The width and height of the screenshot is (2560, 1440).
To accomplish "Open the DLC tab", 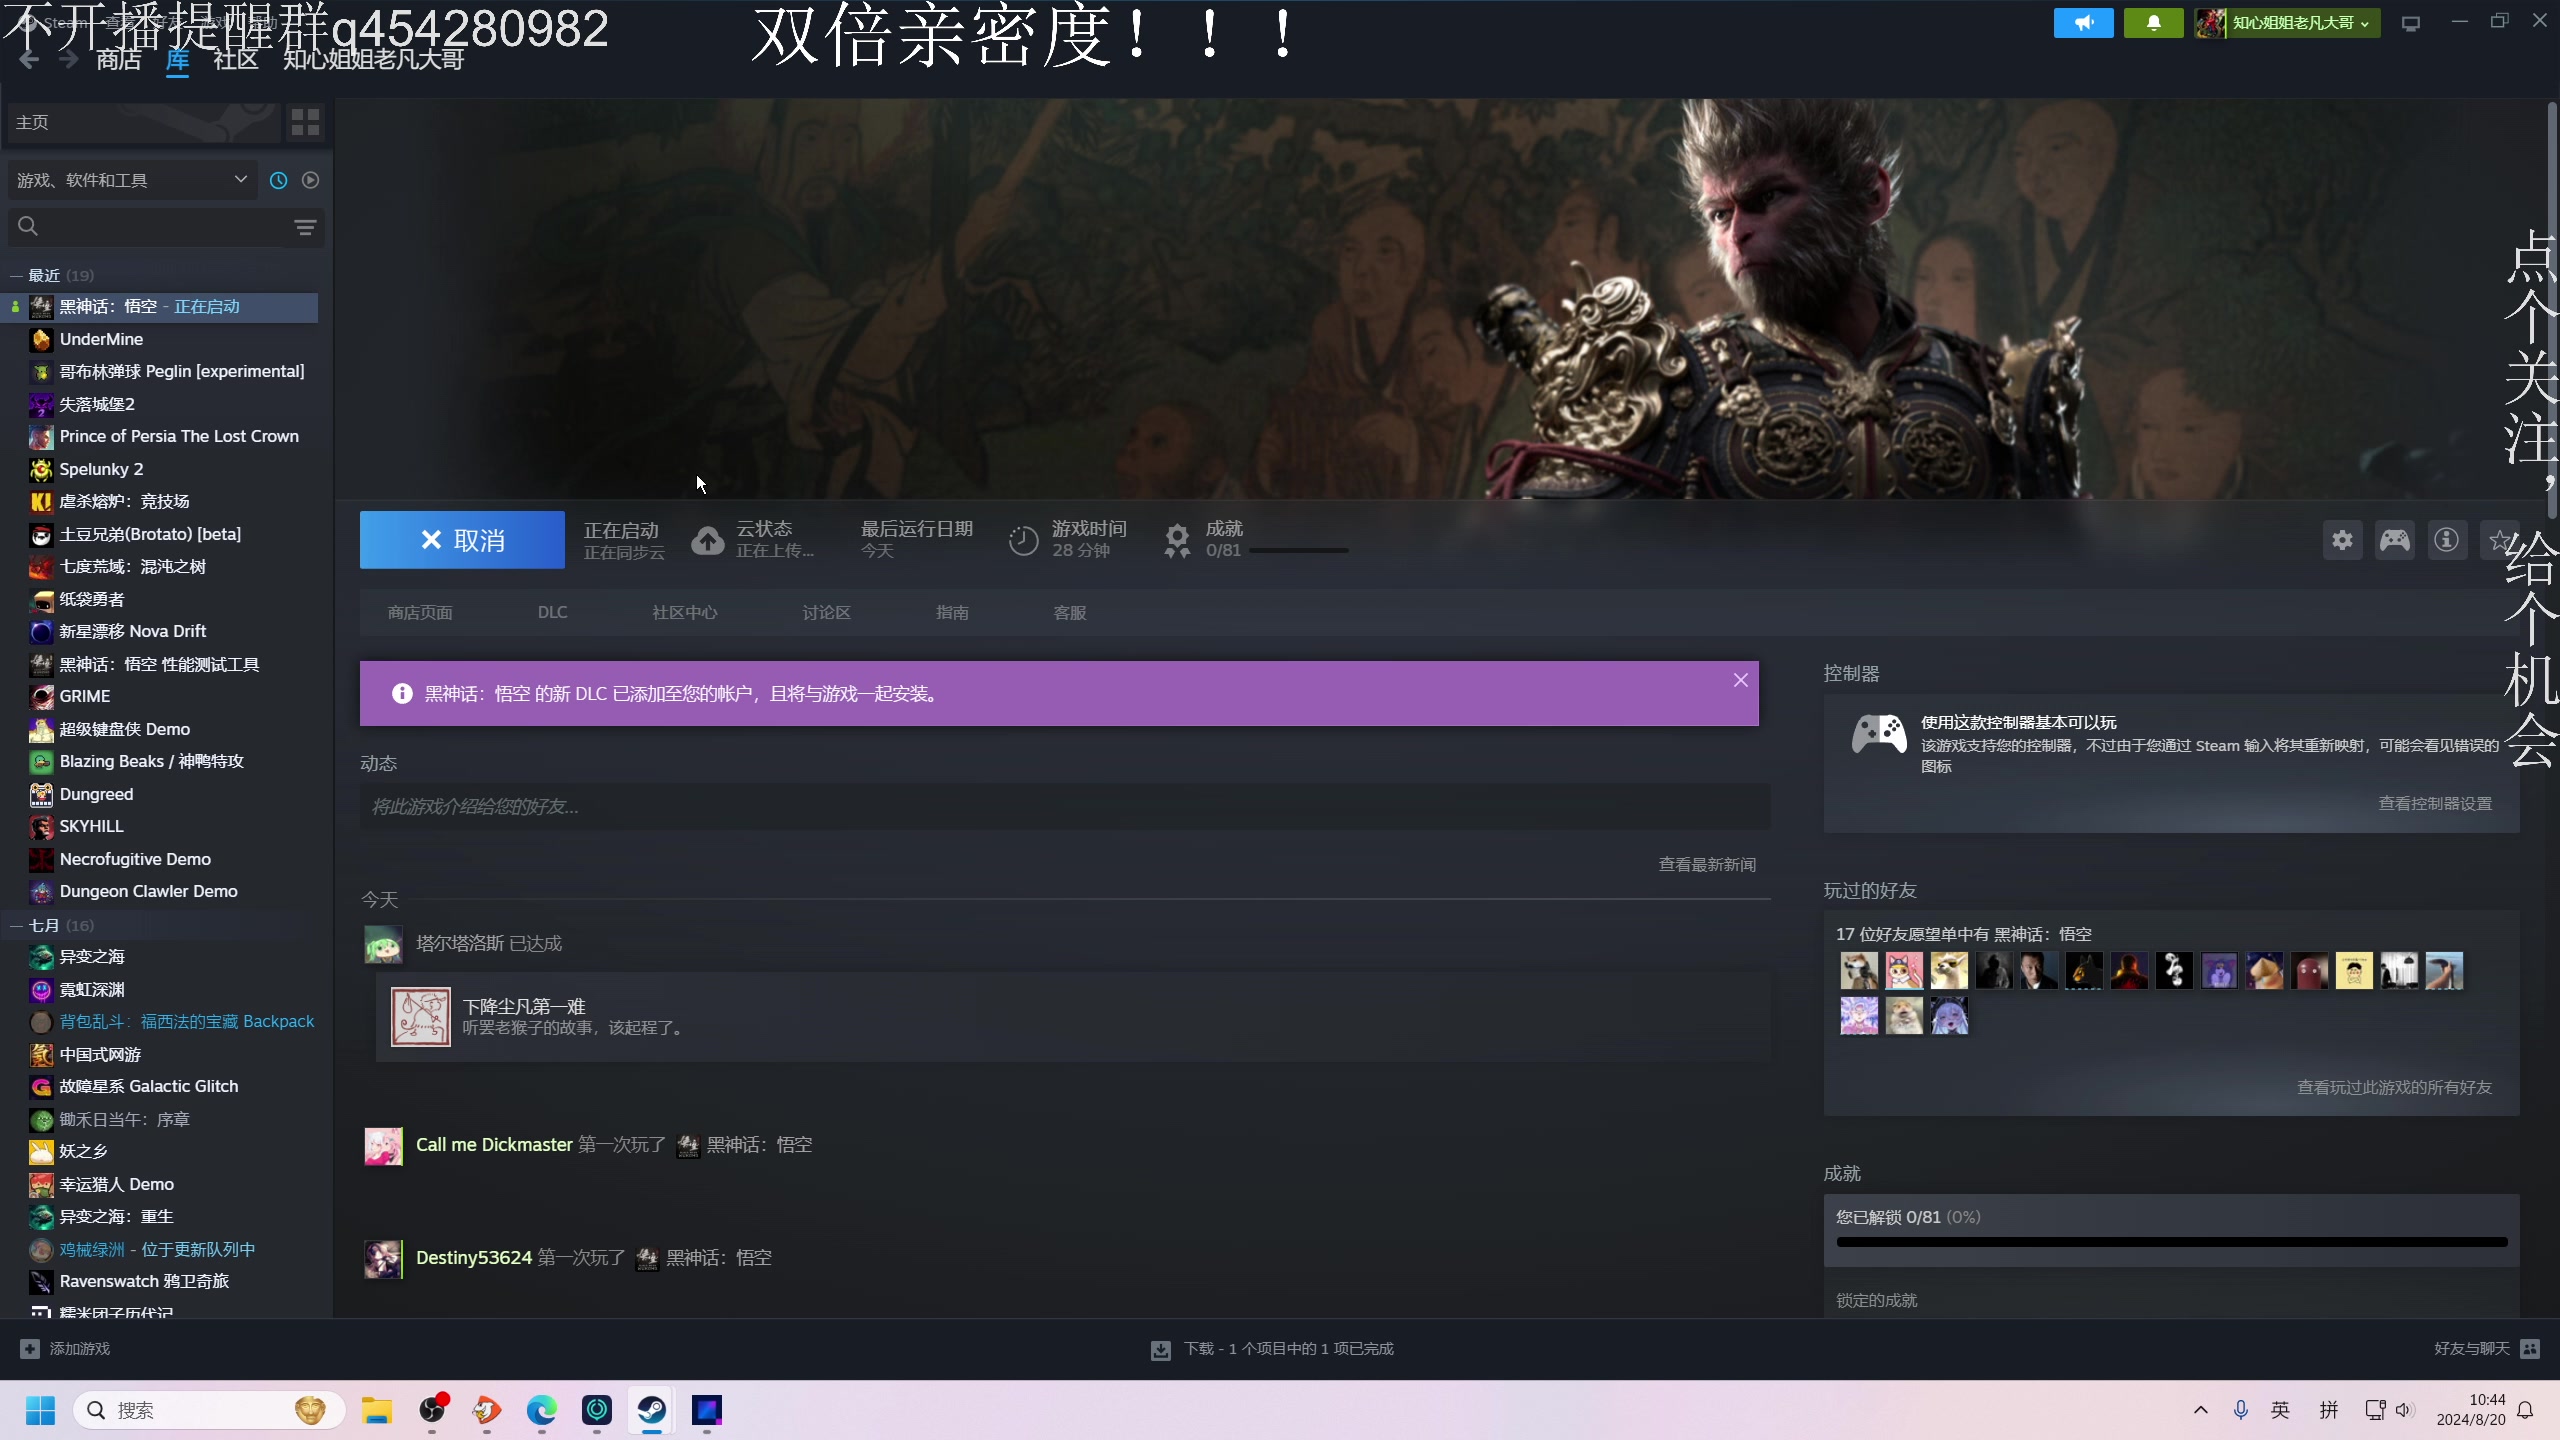I will click(x=552, y=612).
